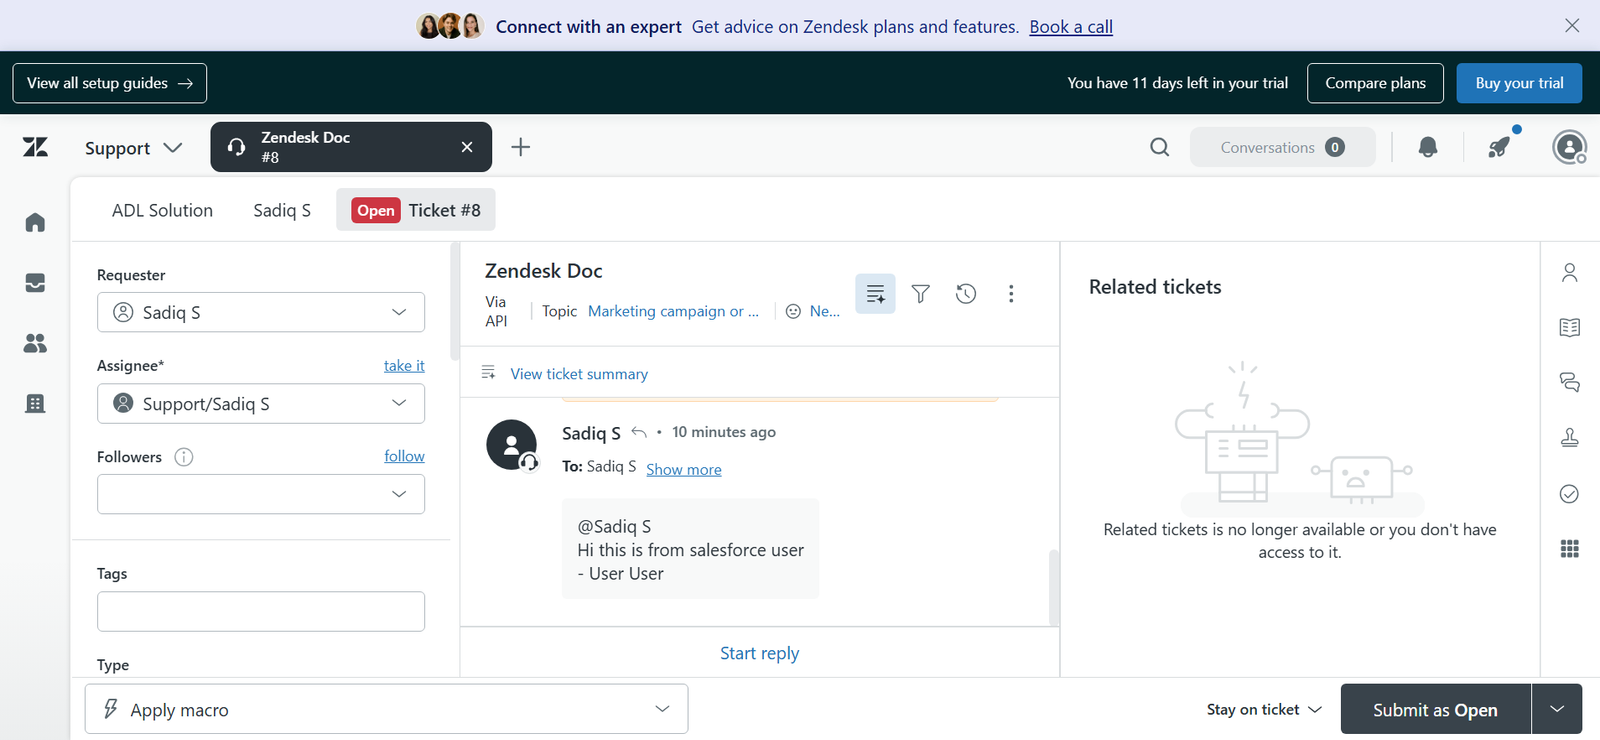Screen dimensions: 1600x740
Task: Click the 10 minutes ago timestamp
Action: pos(724,432)
